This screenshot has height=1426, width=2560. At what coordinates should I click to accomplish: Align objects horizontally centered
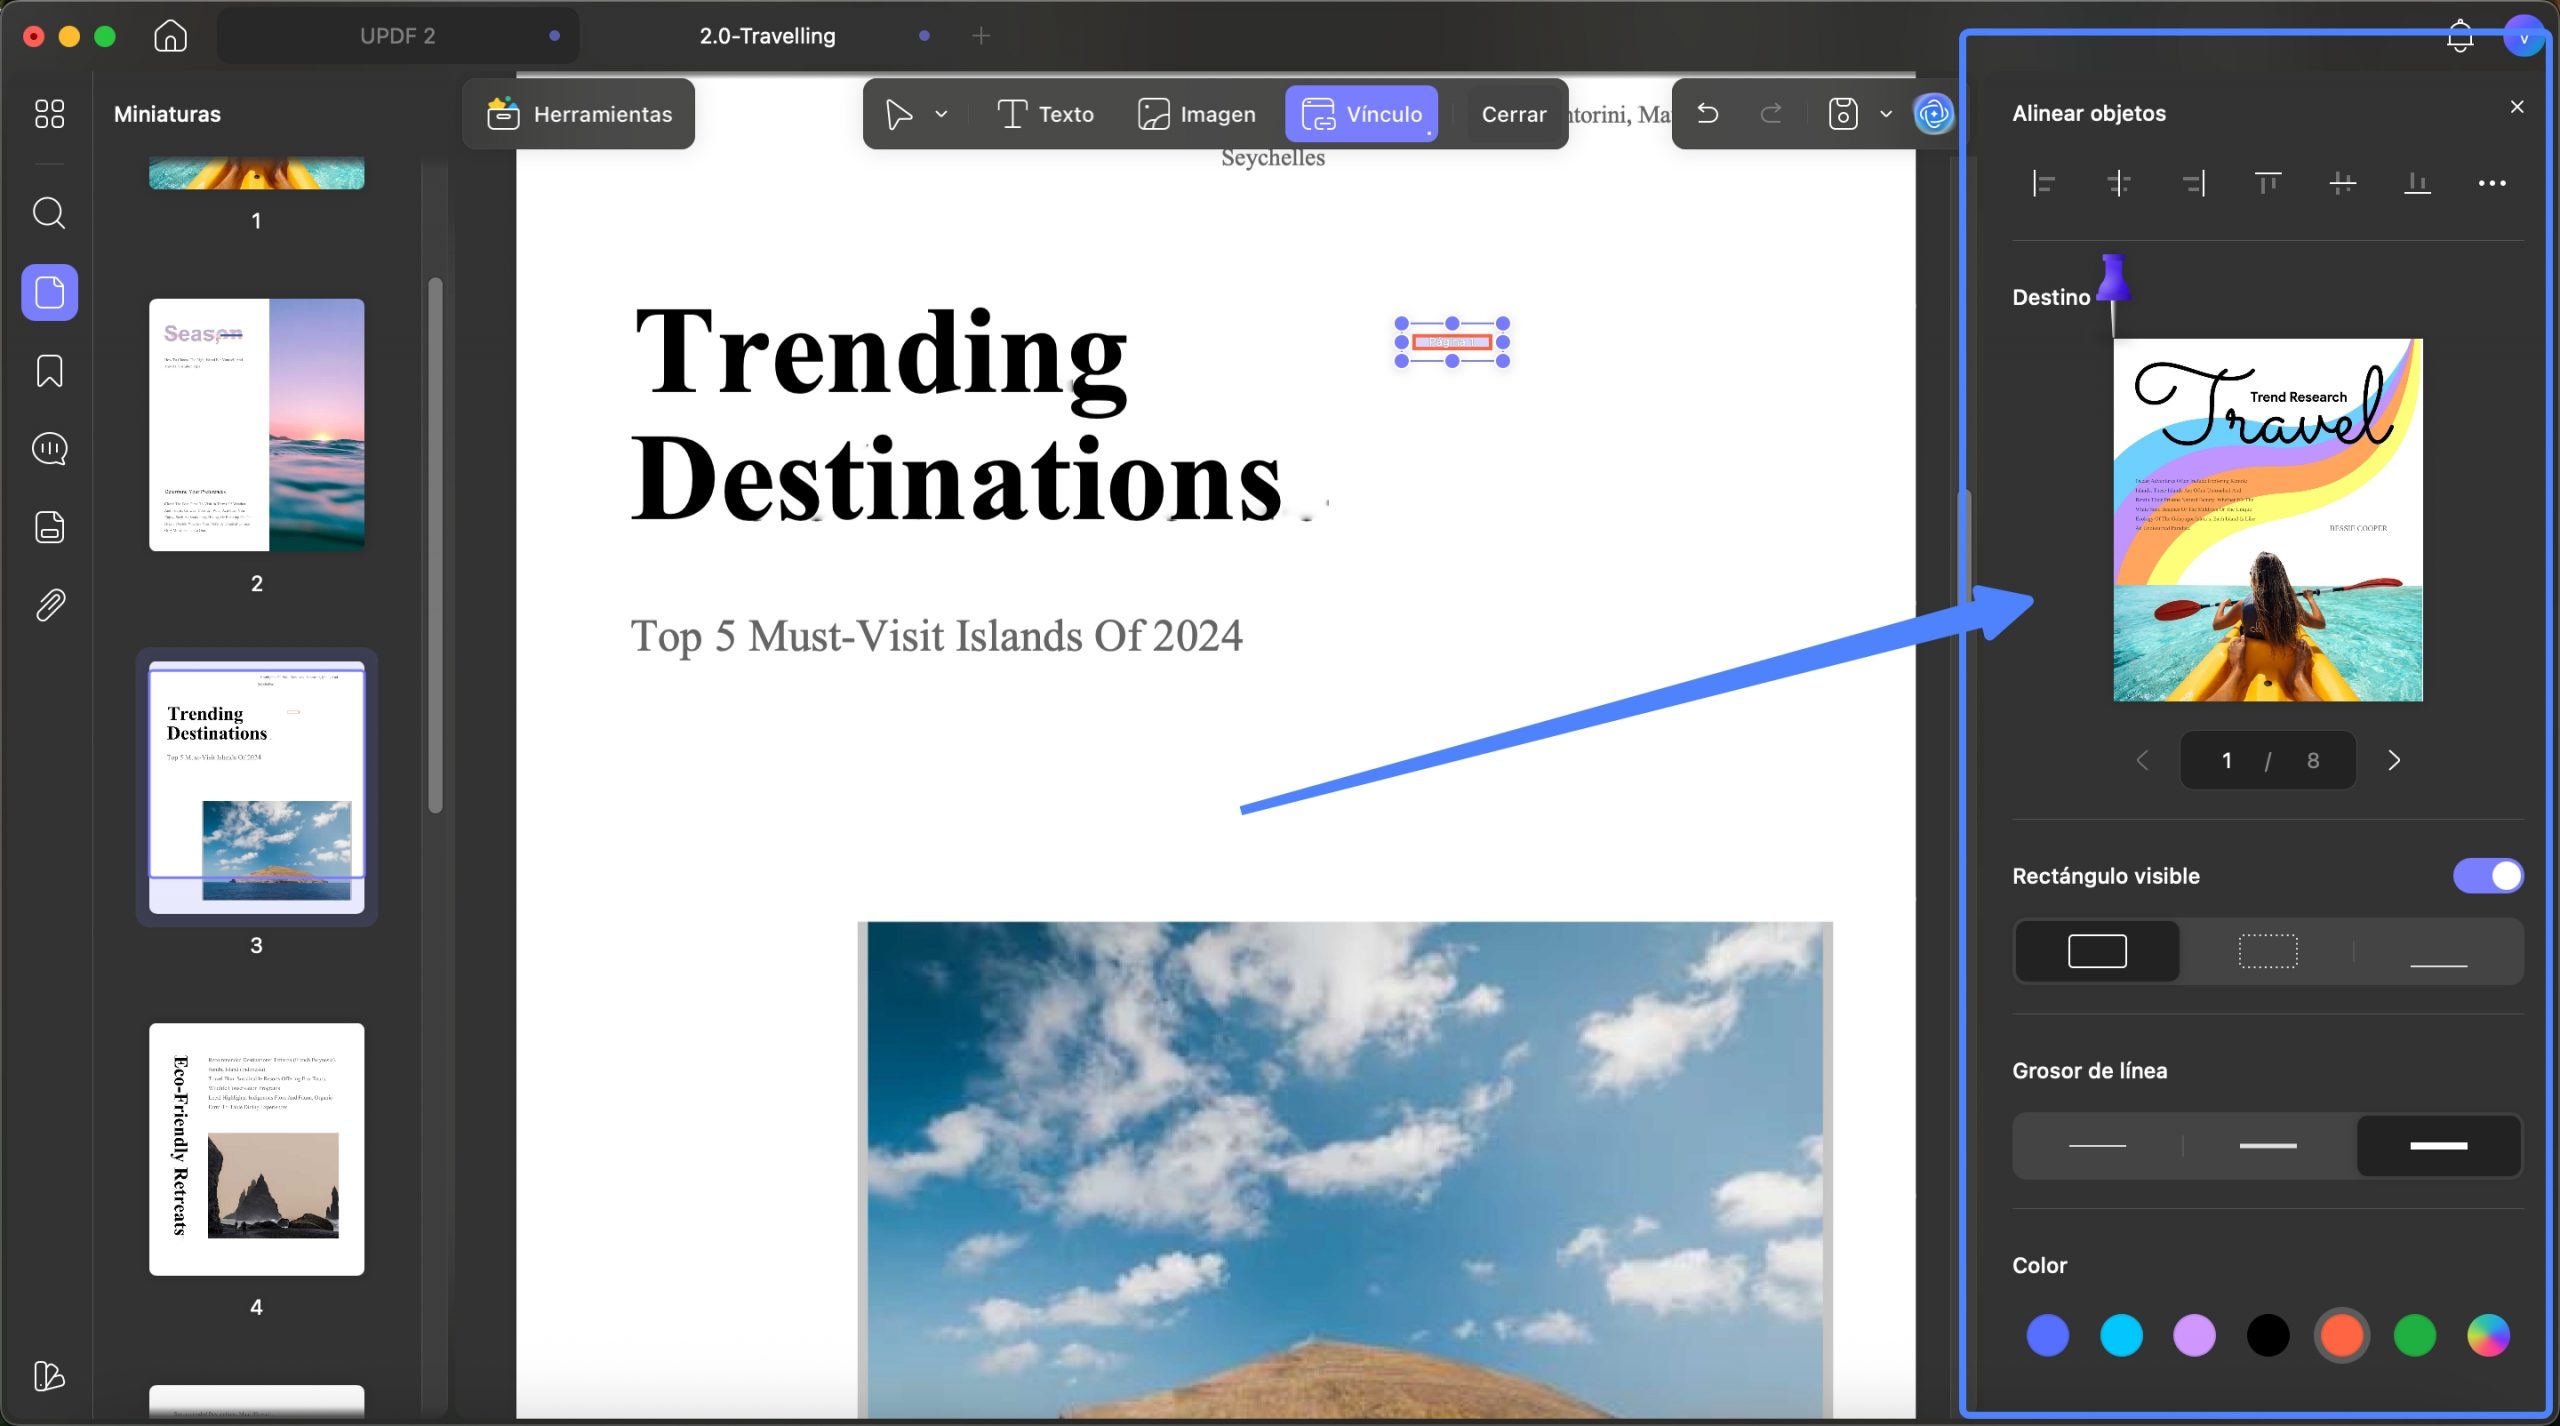coord(2118,183)
